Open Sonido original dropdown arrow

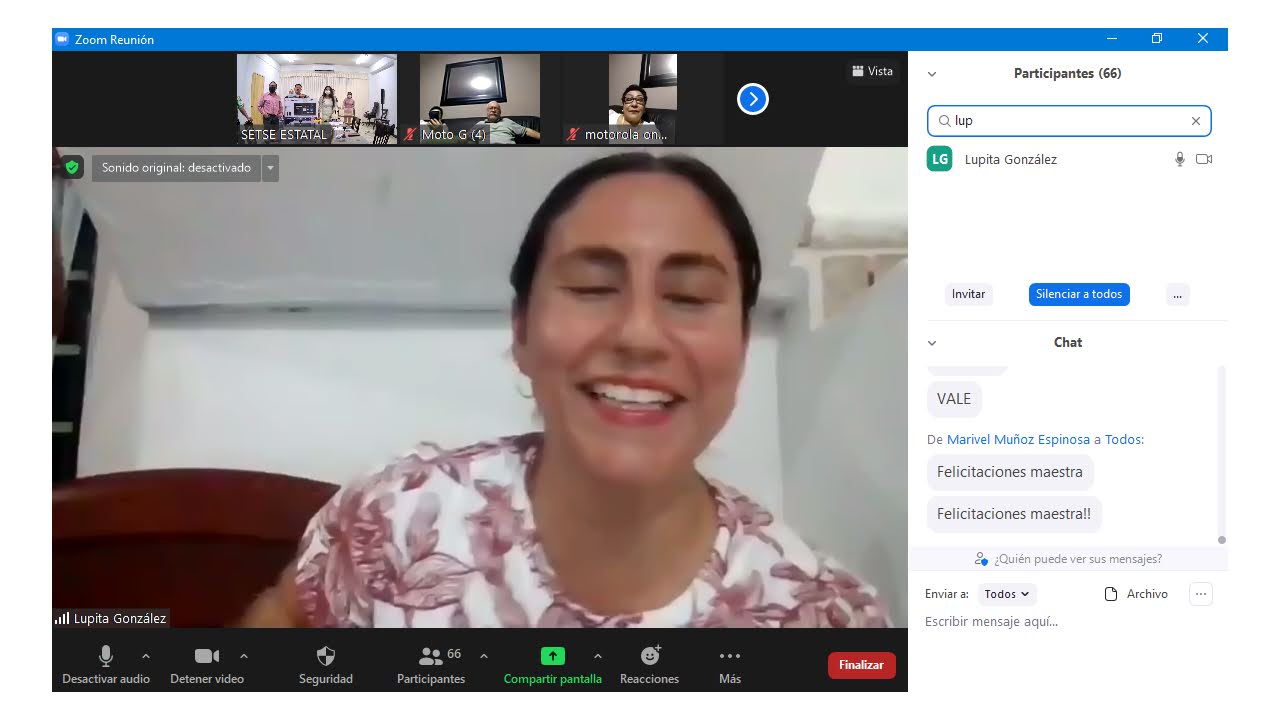(x=270, y=168)
